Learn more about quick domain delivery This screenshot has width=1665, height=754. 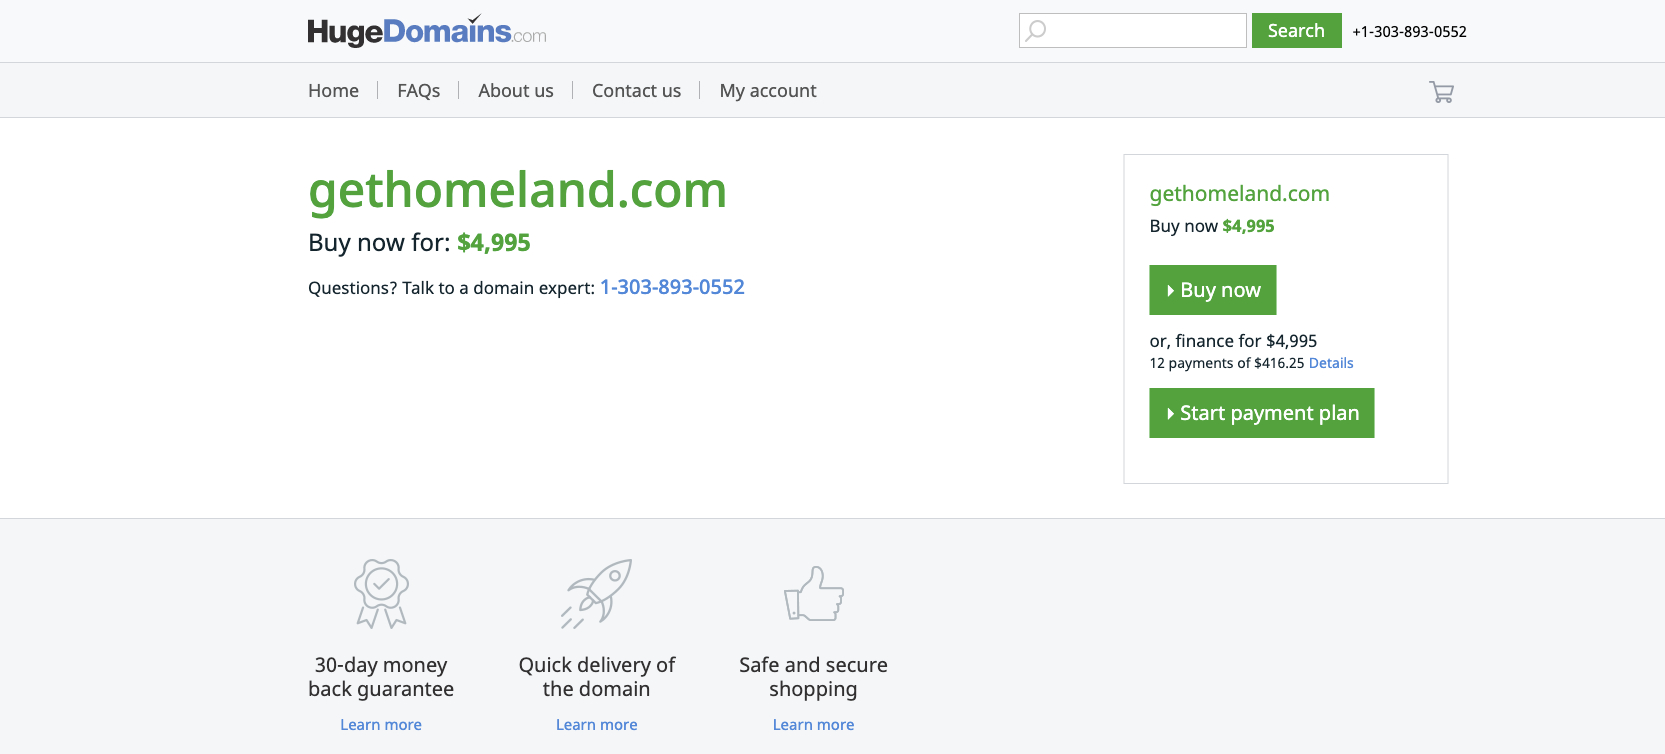[x=597, y=725]
